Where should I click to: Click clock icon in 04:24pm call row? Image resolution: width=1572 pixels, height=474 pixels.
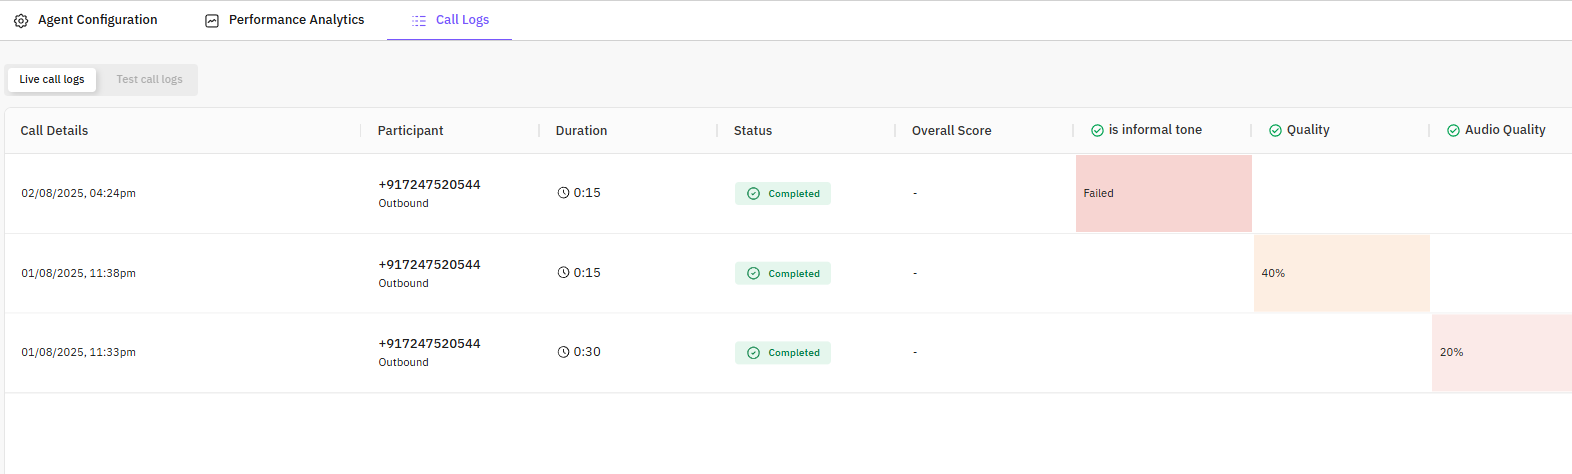point(563,193)
